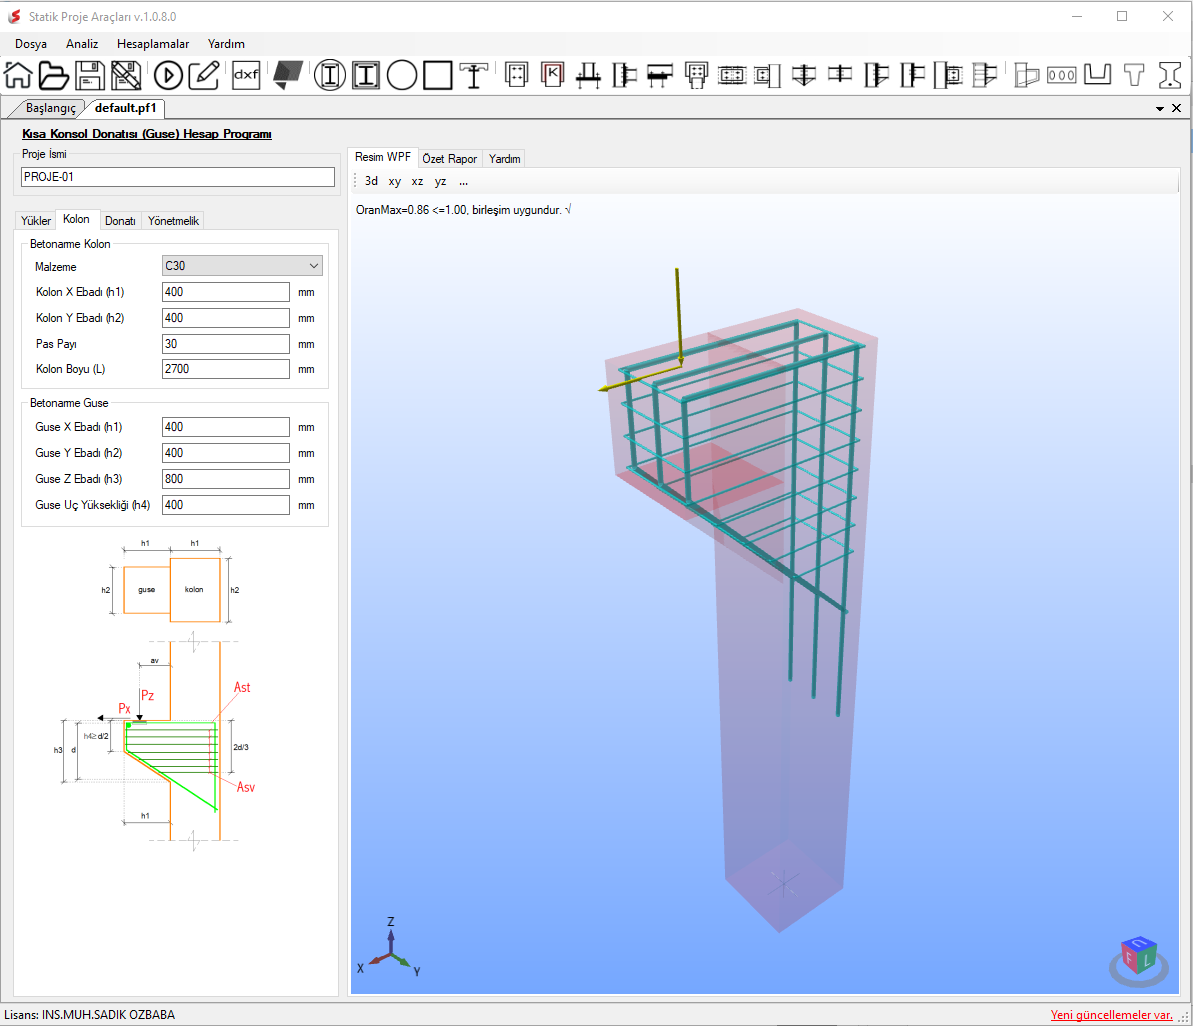Click the I-beam under slab icon

[x=473, y=75]
